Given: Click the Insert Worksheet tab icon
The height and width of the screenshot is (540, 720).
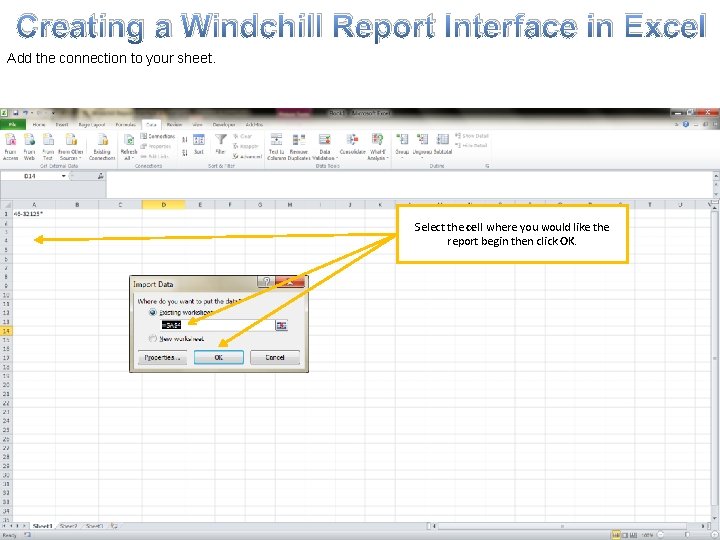Looking at the screenshot, I should [x=114, y=526].
